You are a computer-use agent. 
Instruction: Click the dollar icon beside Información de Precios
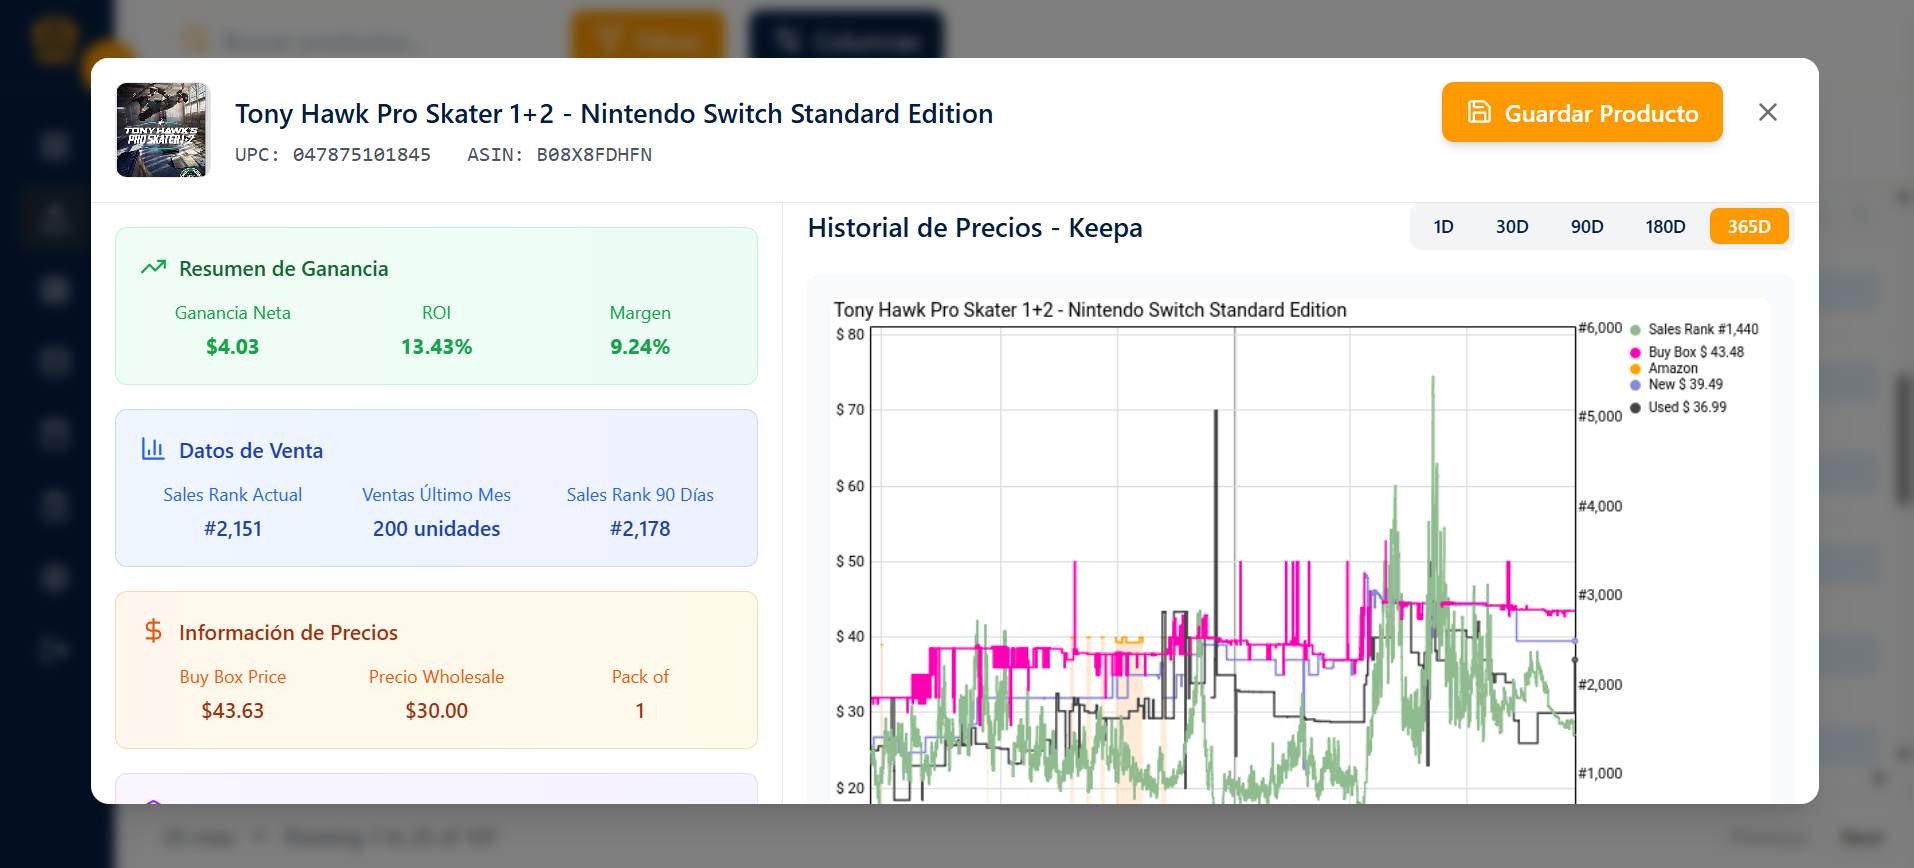coord(153,631)
